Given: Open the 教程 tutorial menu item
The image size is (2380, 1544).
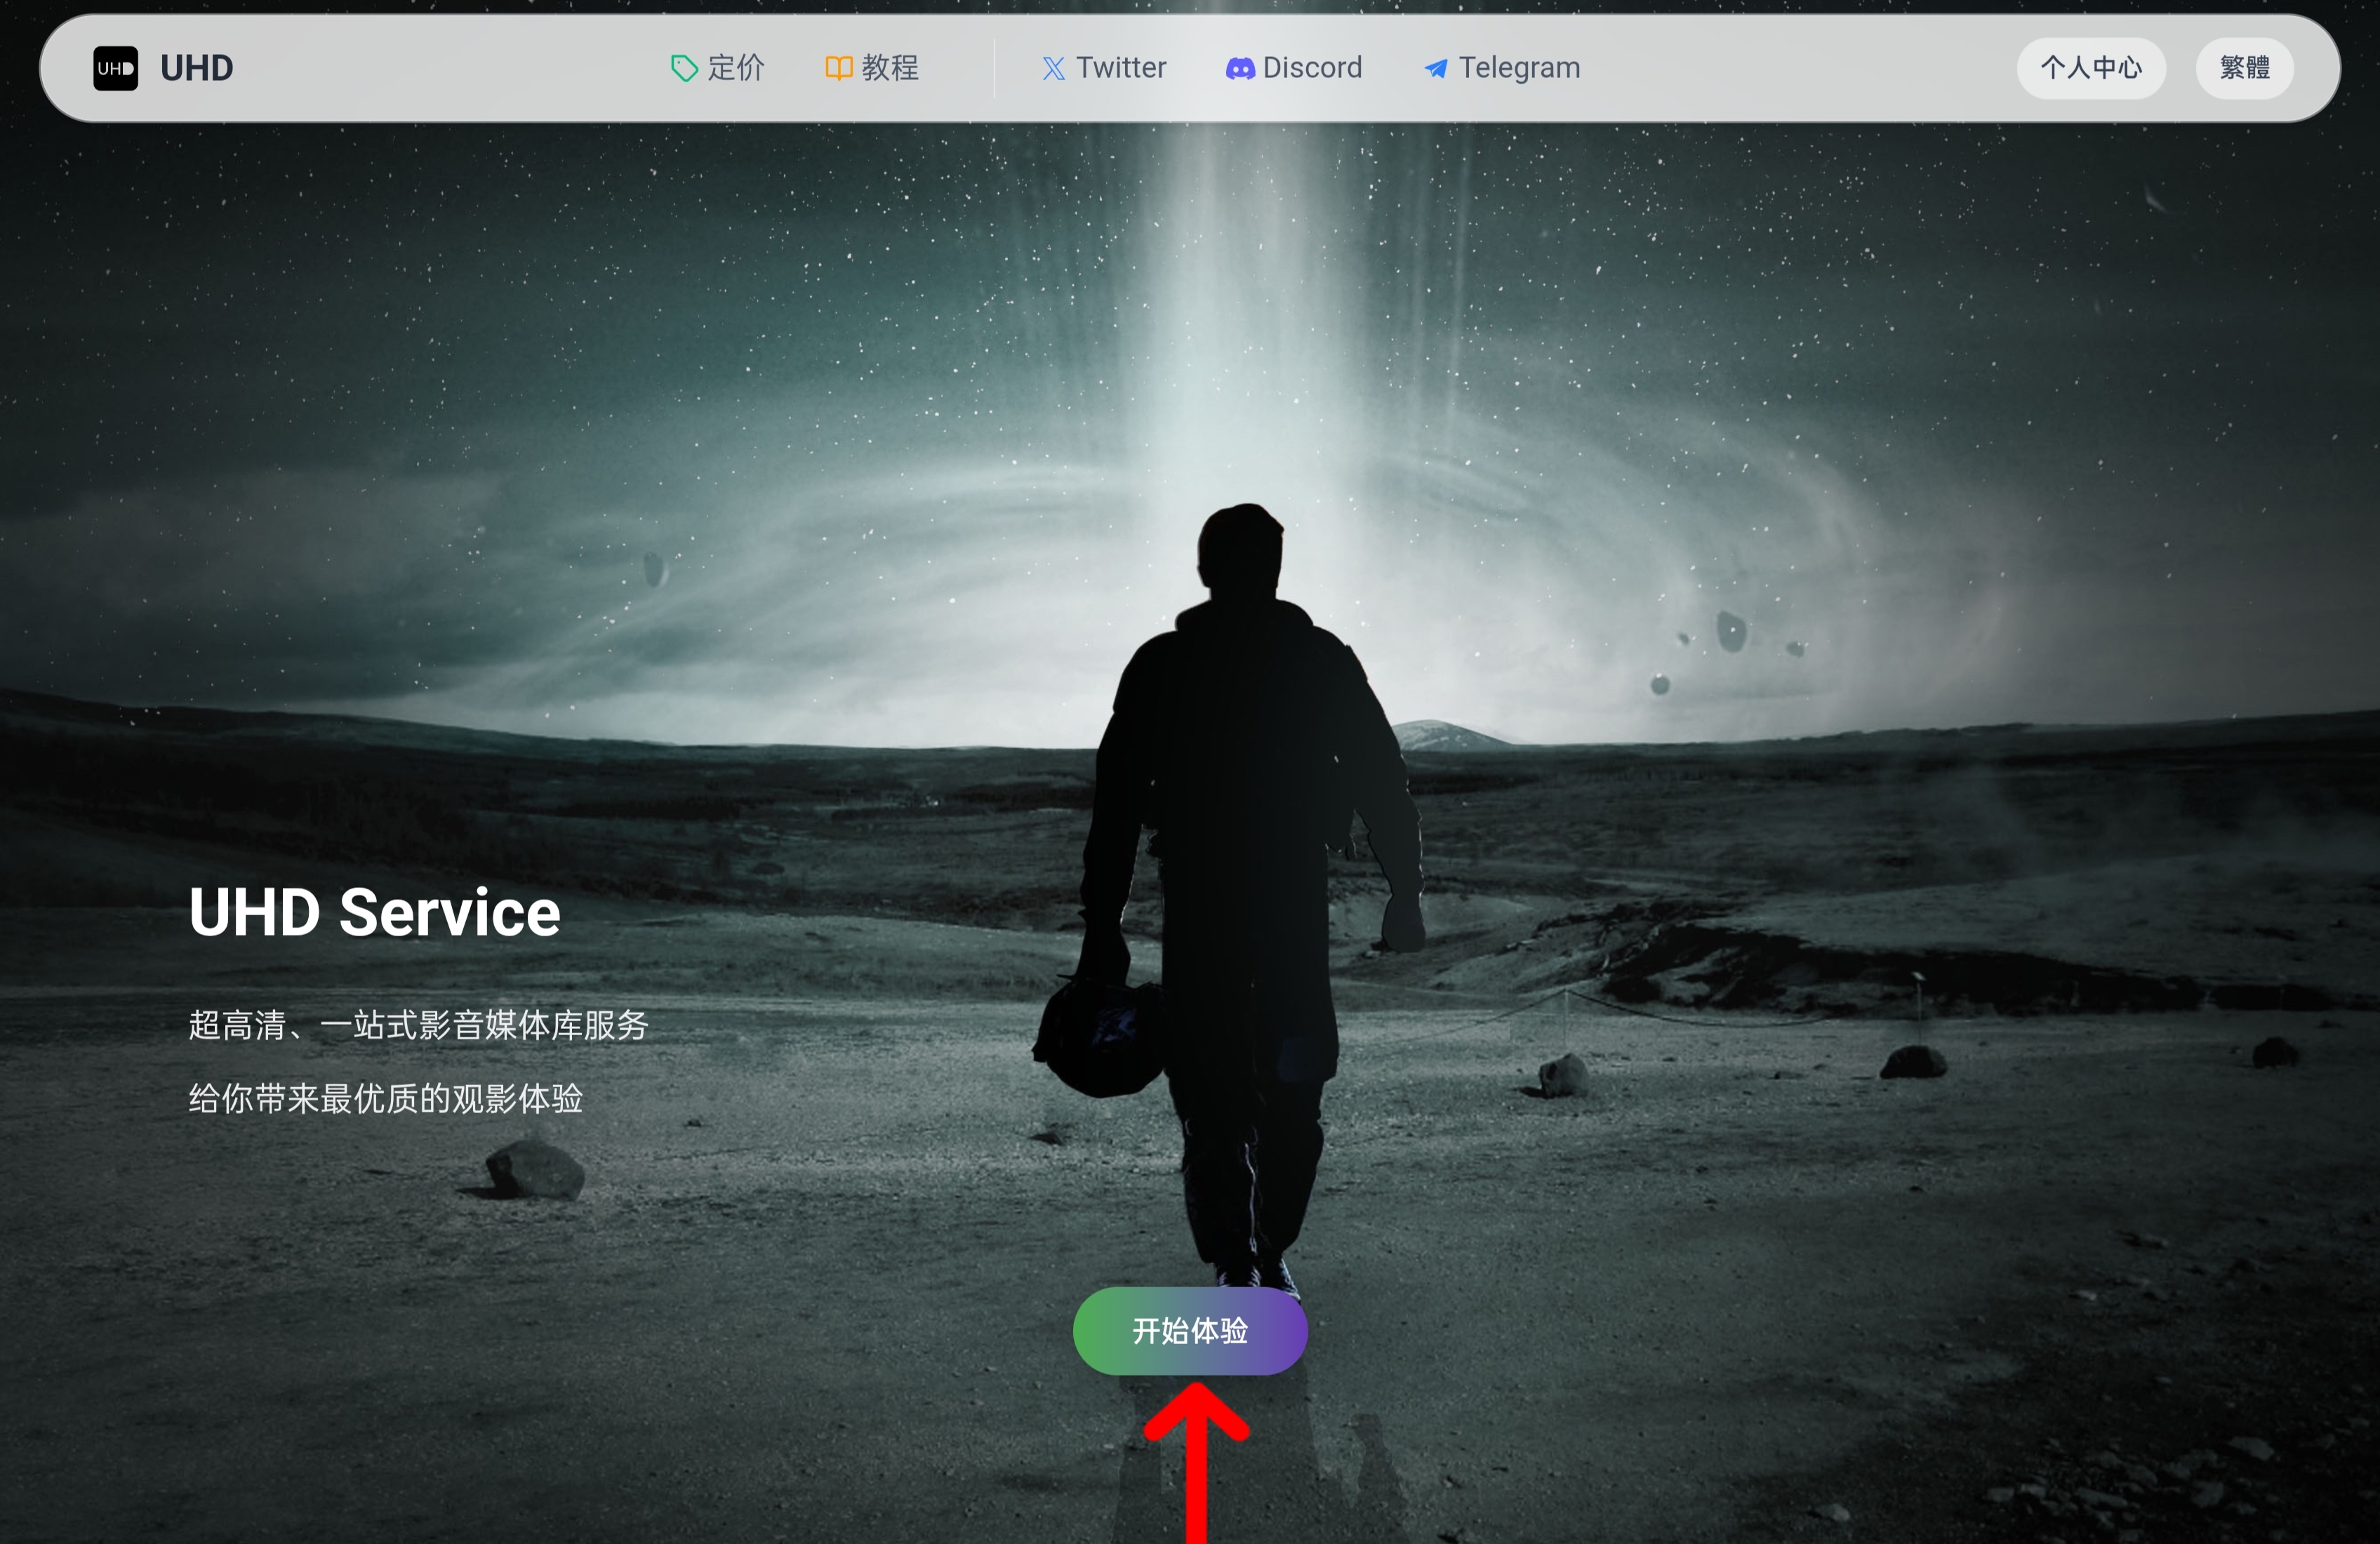Looking at the screenshot, I should 890,68.
